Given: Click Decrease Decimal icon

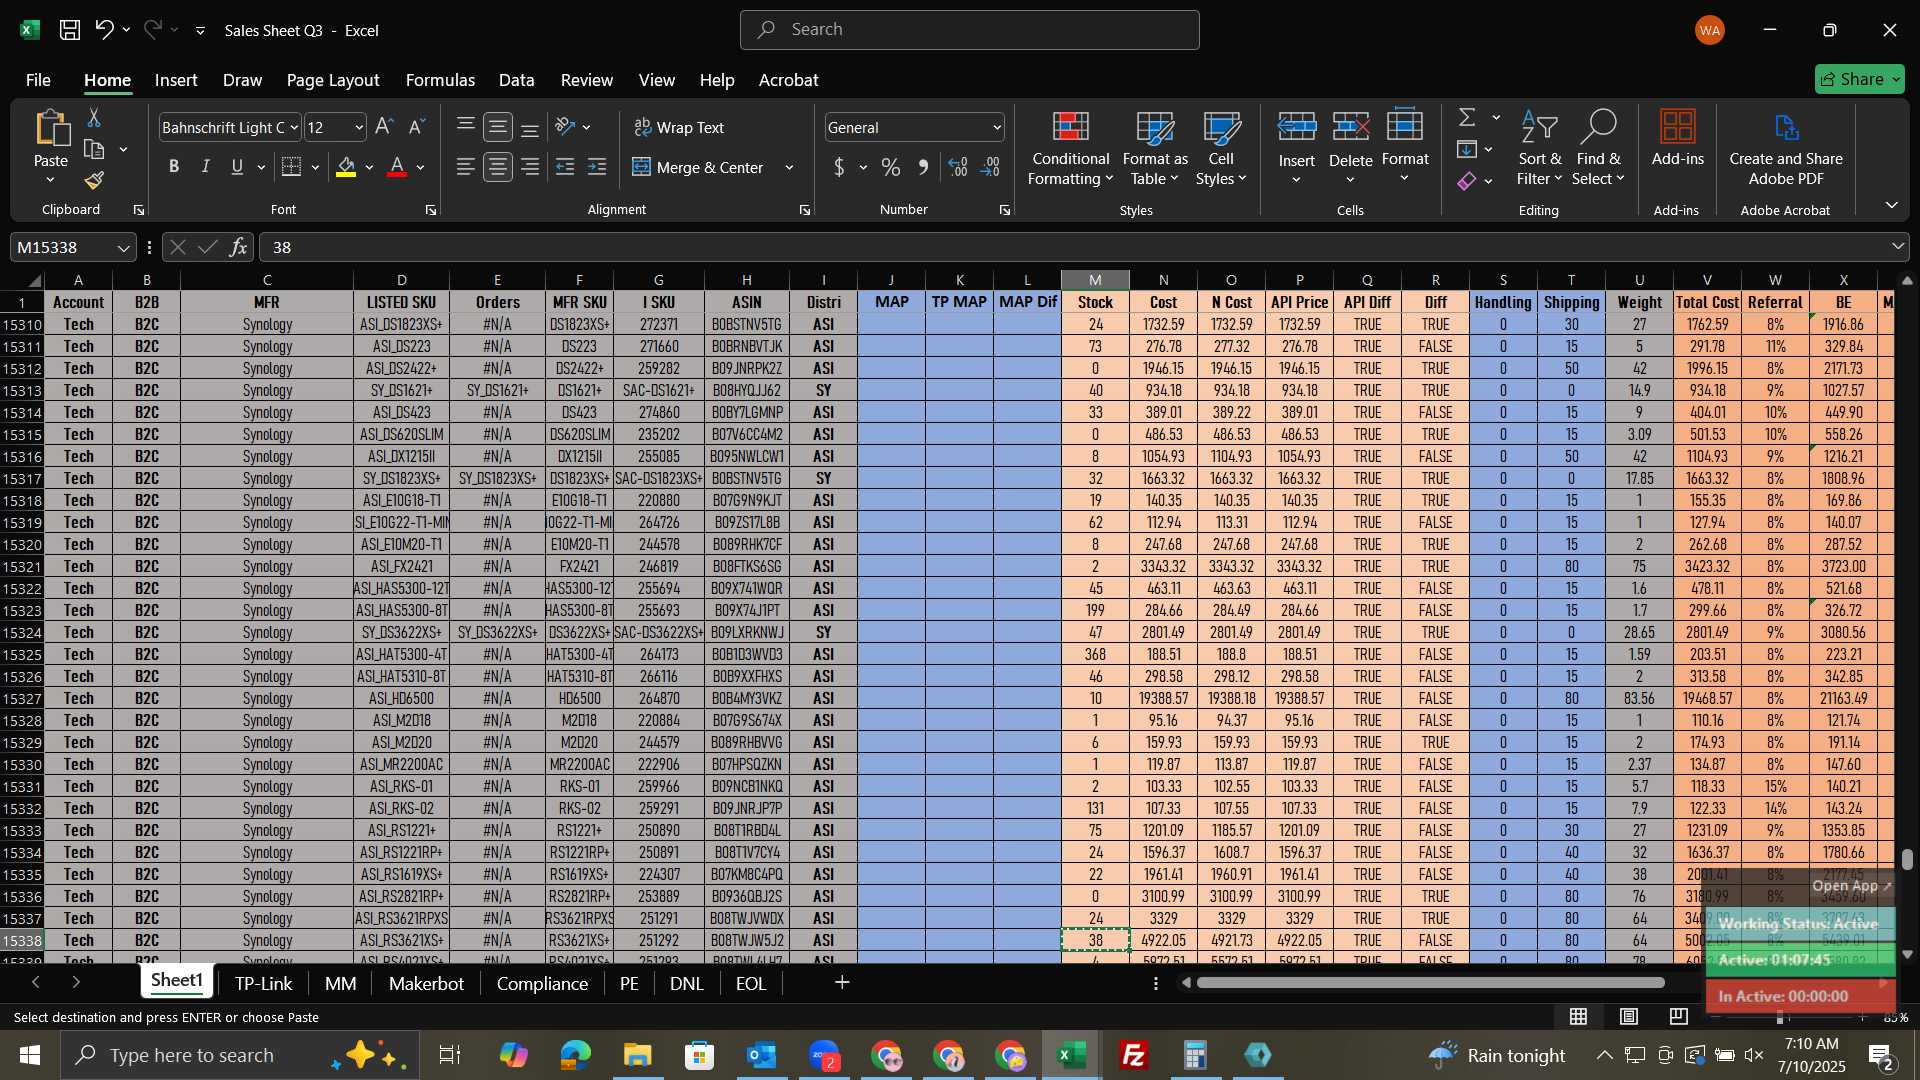Looking at the screenshot, I should click(990, 167).
